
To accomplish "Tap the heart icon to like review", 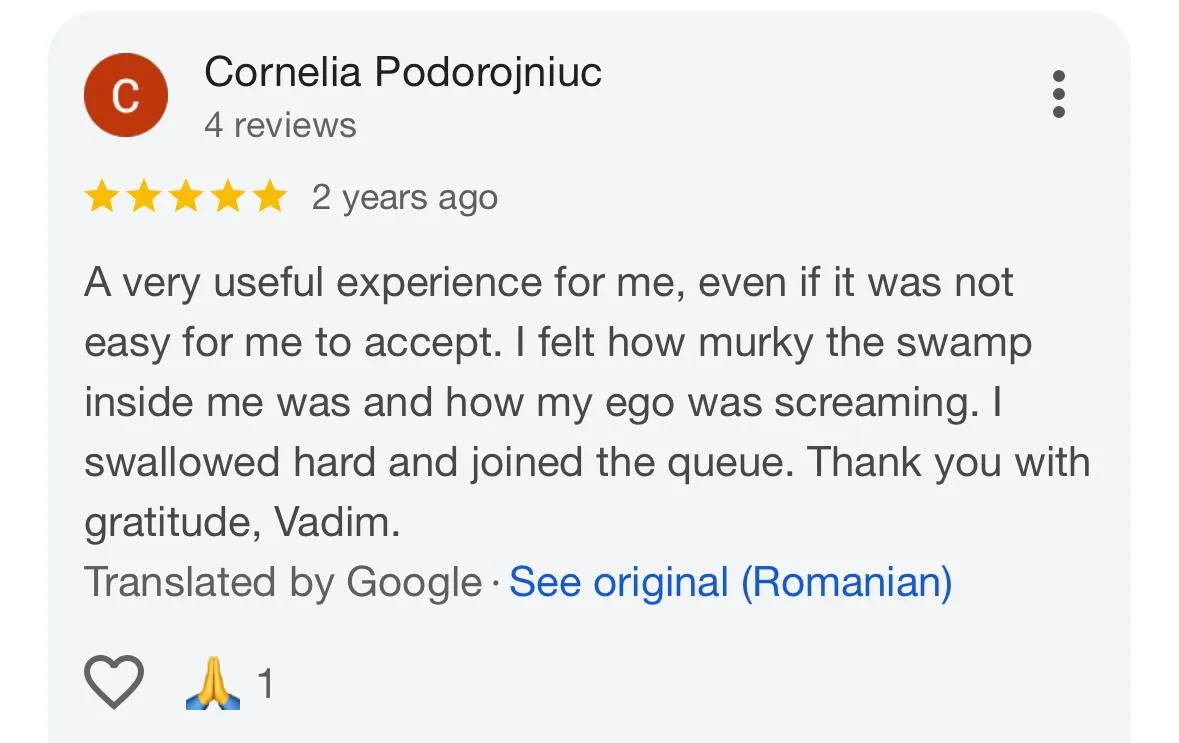I will (114, 683).
